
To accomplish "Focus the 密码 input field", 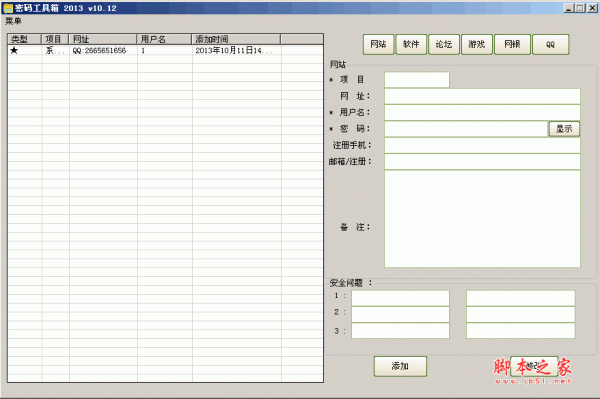I will point(466,129).
